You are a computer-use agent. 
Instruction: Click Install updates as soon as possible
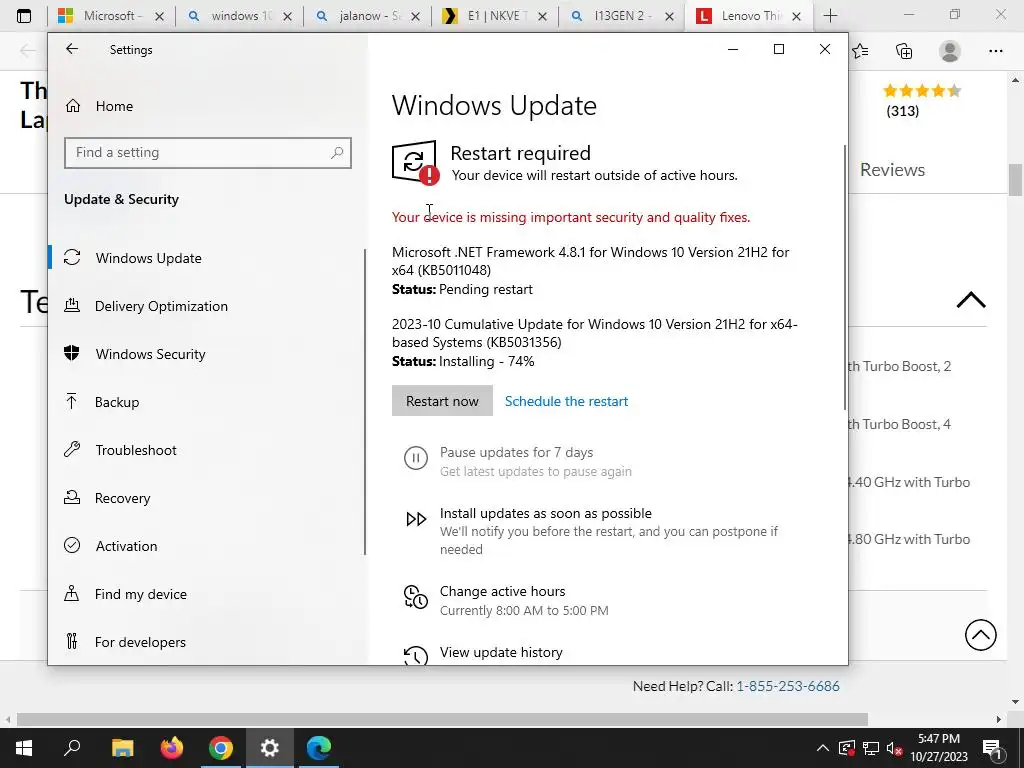(x=545, y=513)
